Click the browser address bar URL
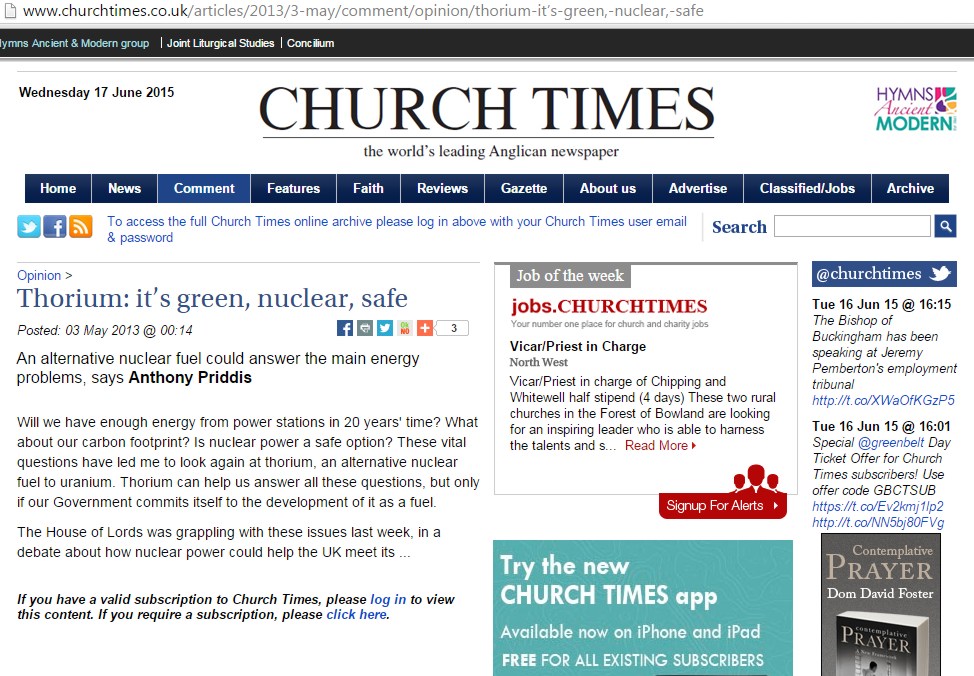Viewport: 974px width, 676px height. 363,11
